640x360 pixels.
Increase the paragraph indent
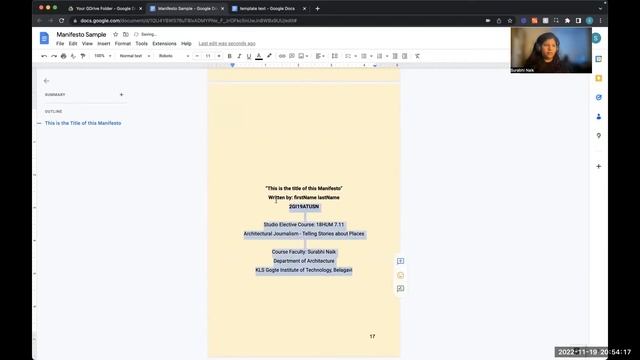point(404,56)
